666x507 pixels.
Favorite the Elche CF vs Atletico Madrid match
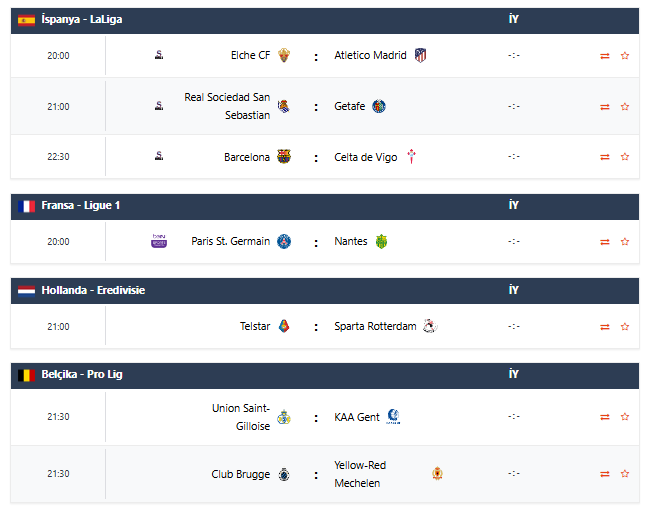click(x=625, y=56)
